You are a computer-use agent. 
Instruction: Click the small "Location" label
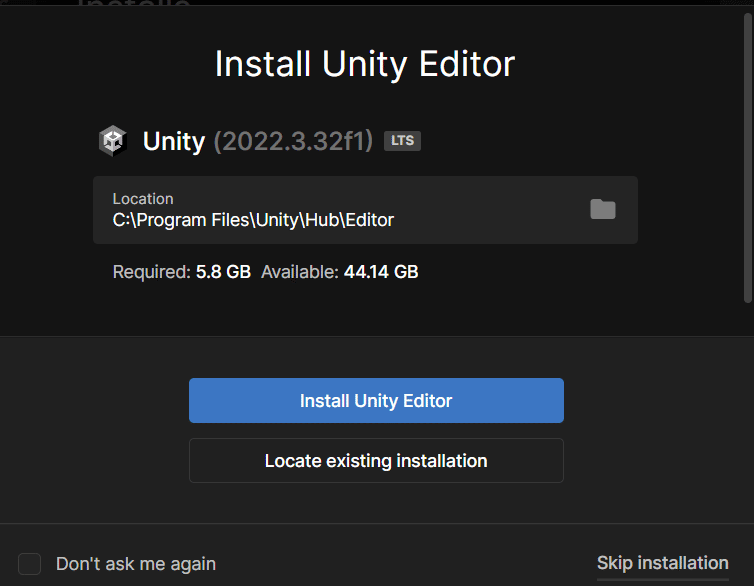143,199
